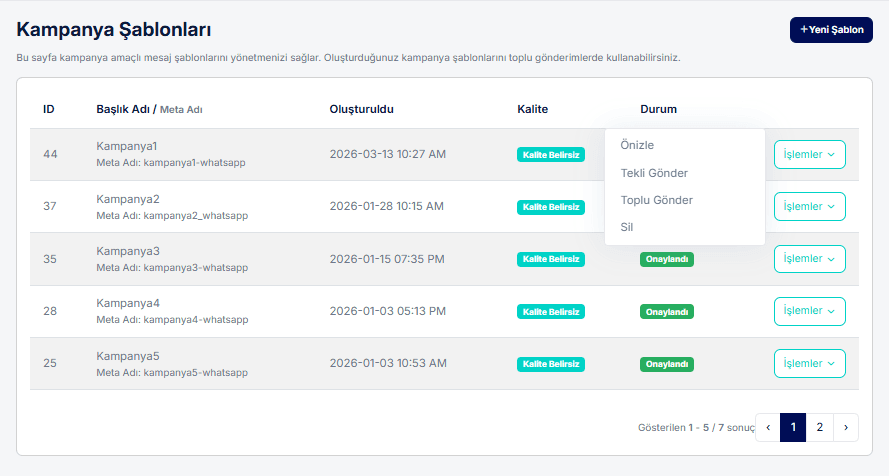Select page 1 in pagination

click(793, 427)
